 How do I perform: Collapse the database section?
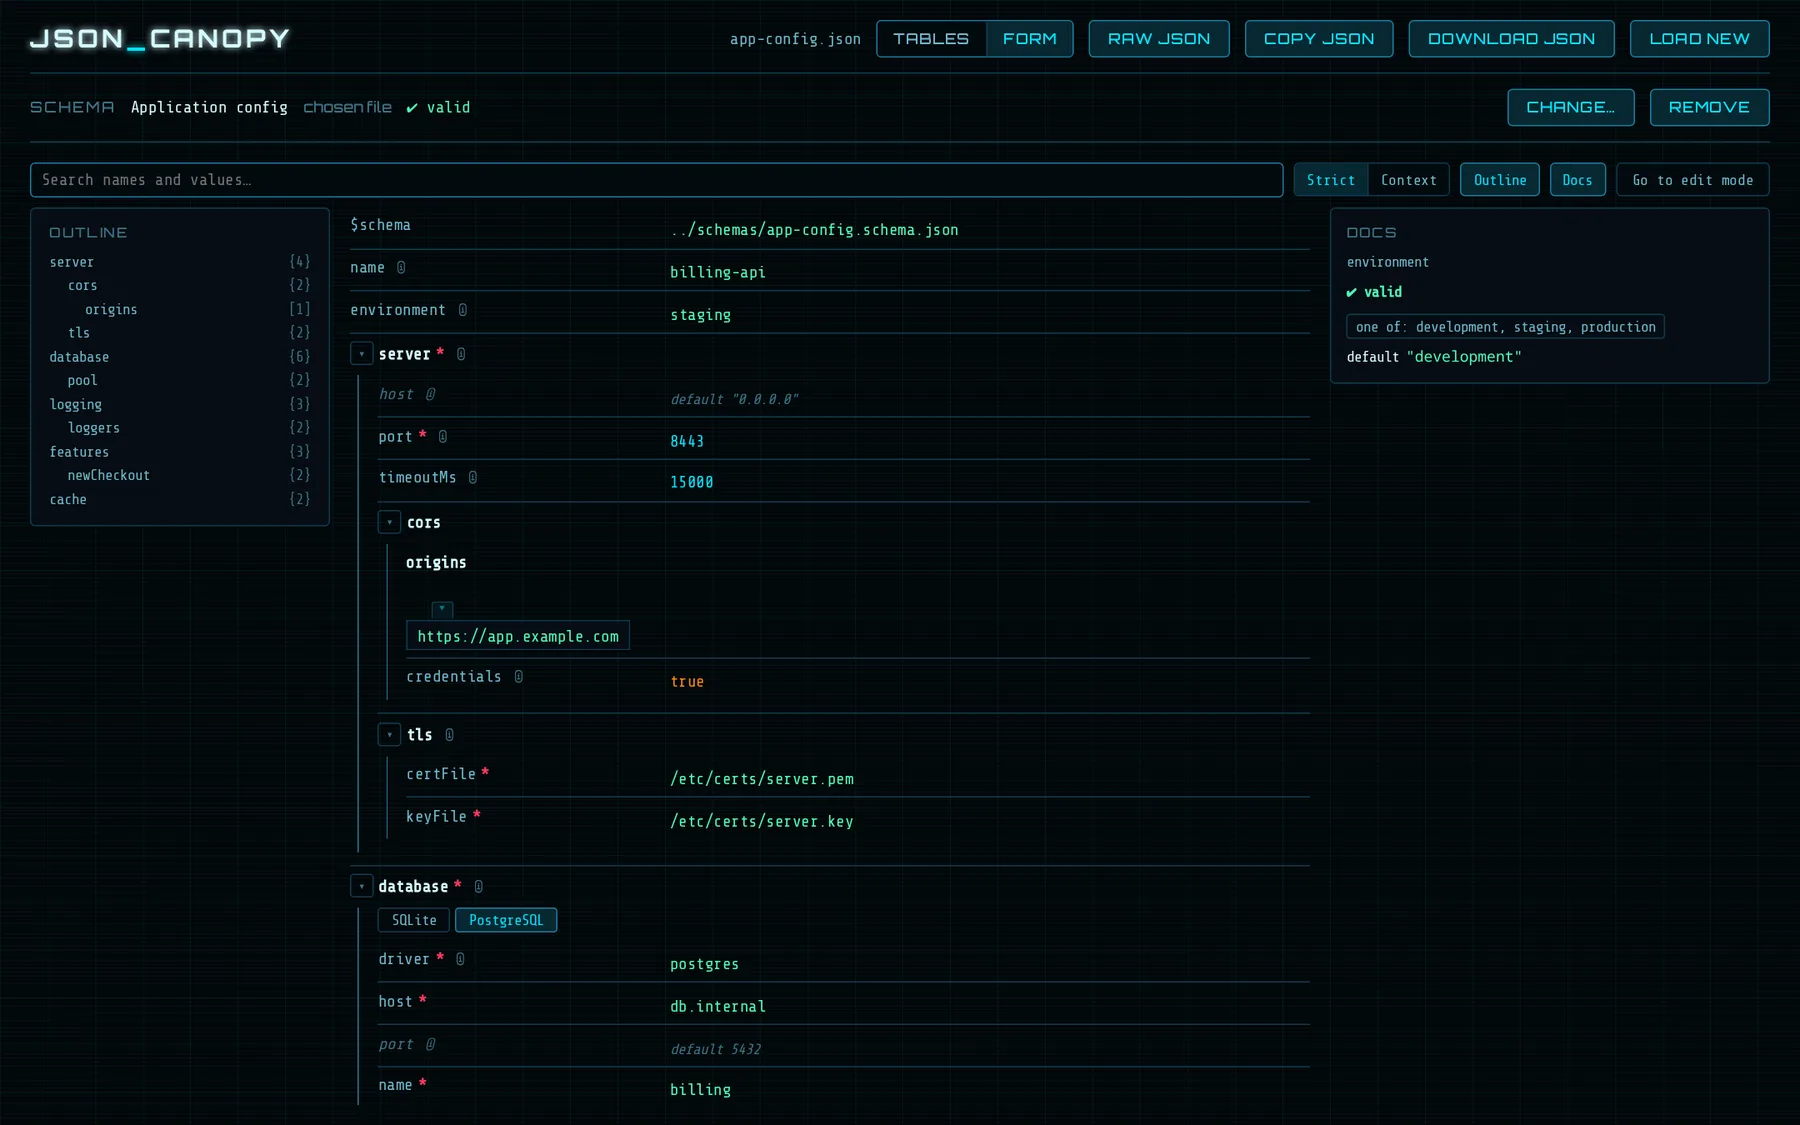[x=362, y=887]
